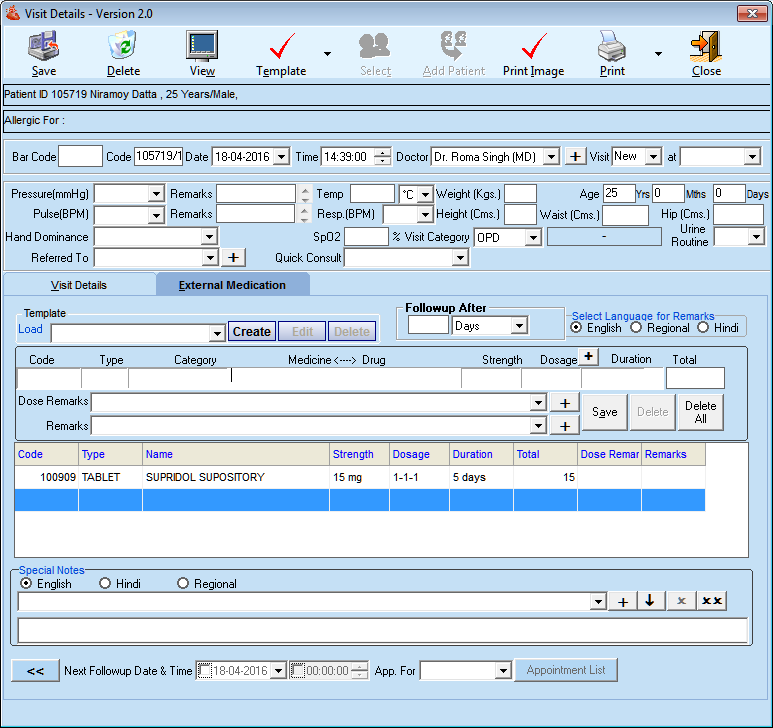Expand the Visit Category OPD dropdown

[533, 238]
